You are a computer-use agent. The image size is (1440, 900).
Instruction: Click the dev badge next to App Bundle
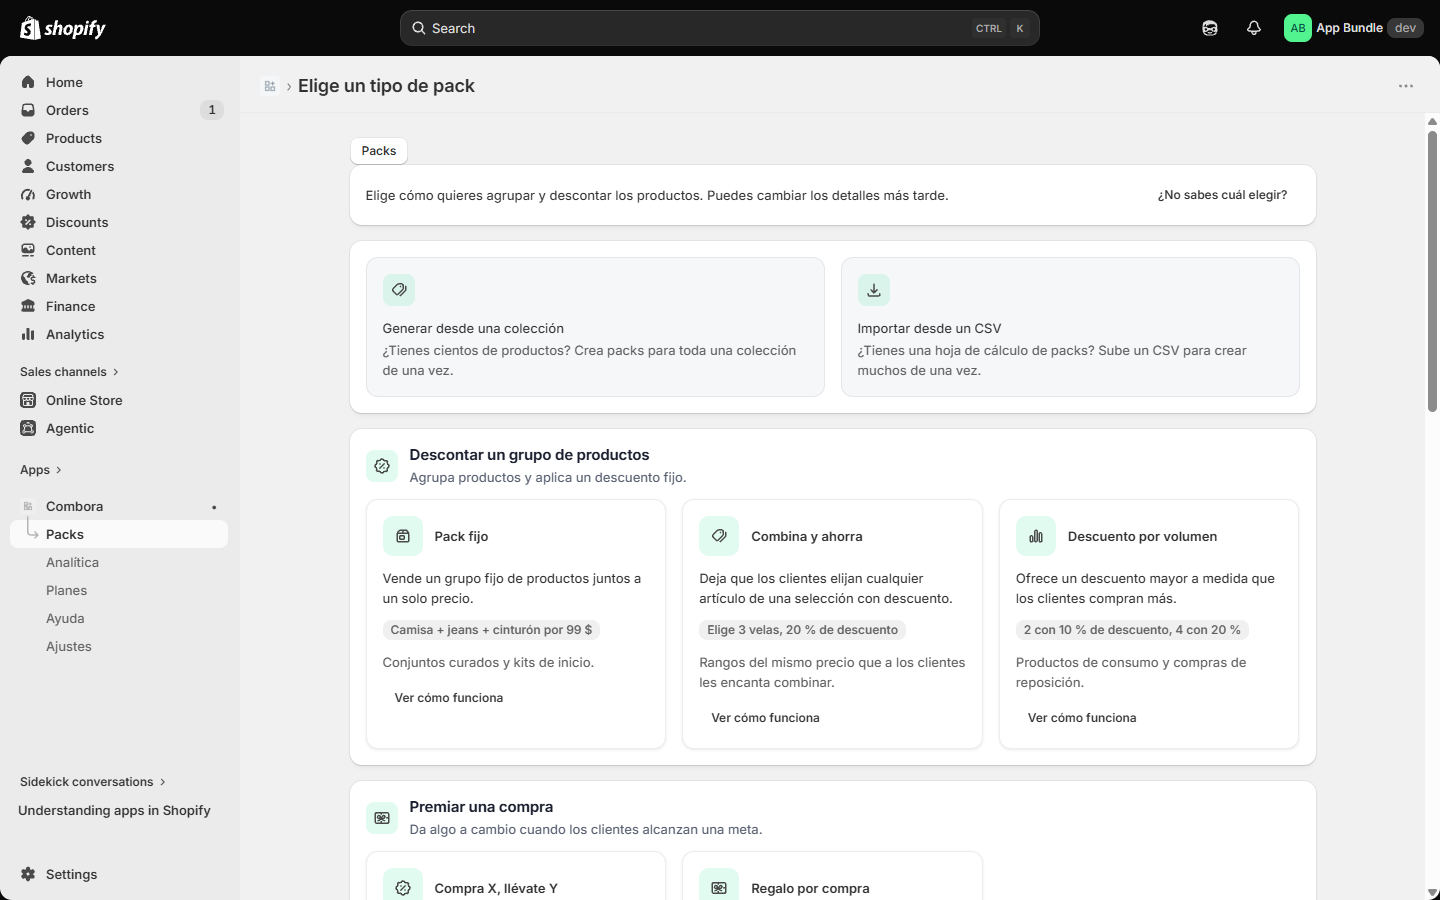pos(1405,28)
